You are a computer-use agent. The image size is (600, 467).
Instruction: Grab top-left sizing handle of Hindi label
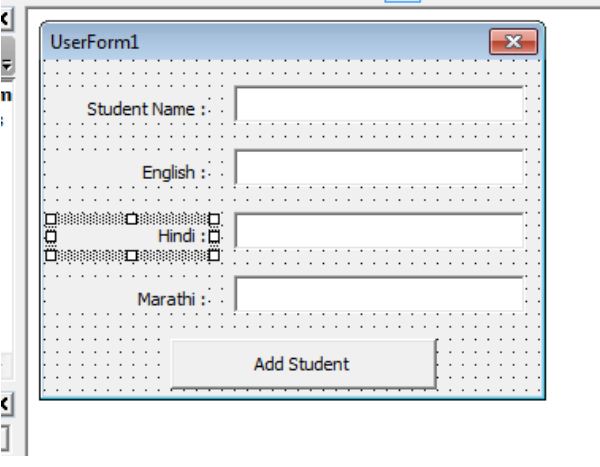pyautogui.click(x=49, y=218)
